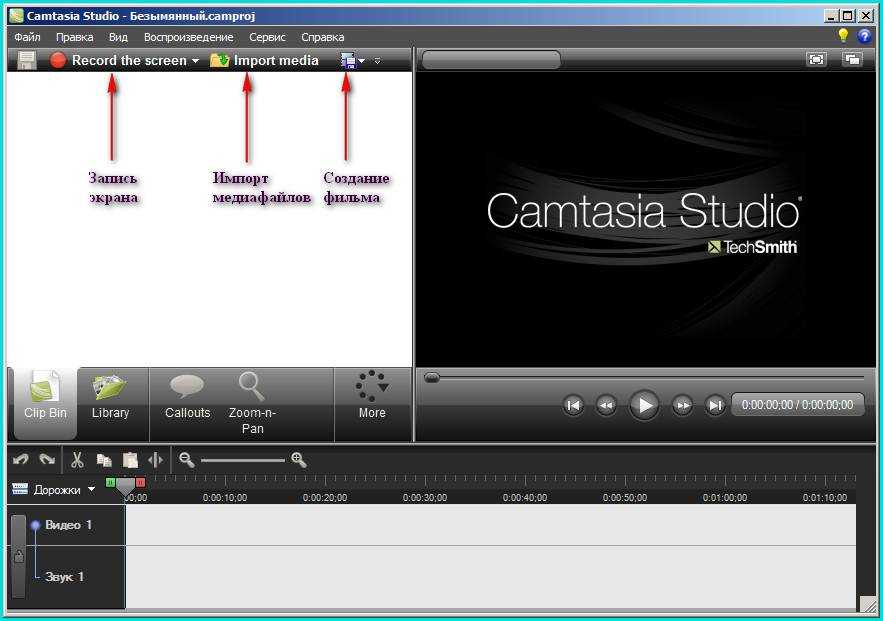This screenshot has width=883, height=621.
Task: Open the Файл menu
Action: click(x=27, y=37)
